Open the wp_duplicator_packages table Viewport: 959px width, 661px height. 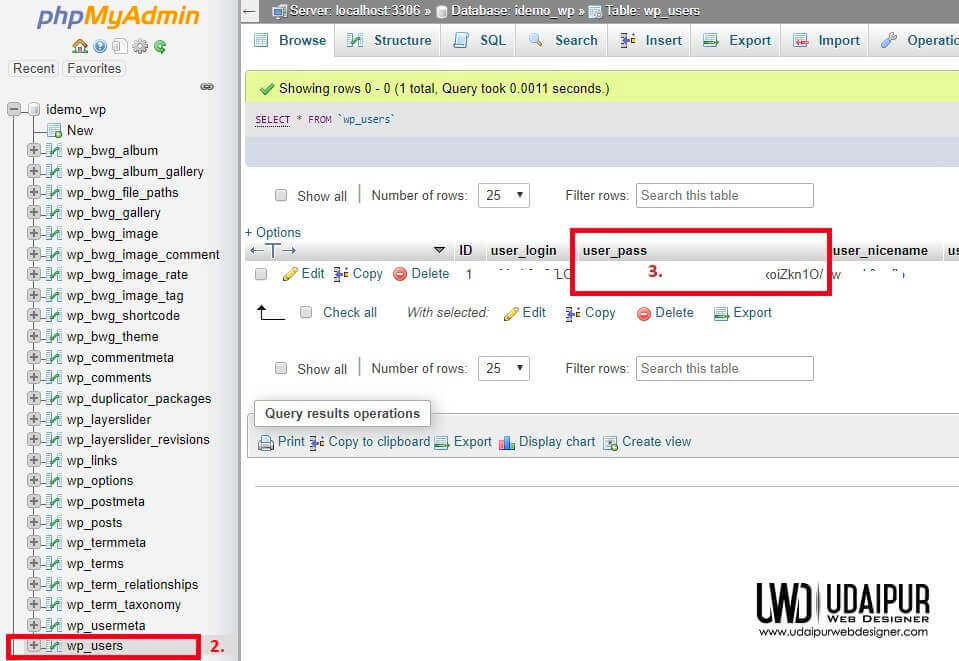click(139, 399)
